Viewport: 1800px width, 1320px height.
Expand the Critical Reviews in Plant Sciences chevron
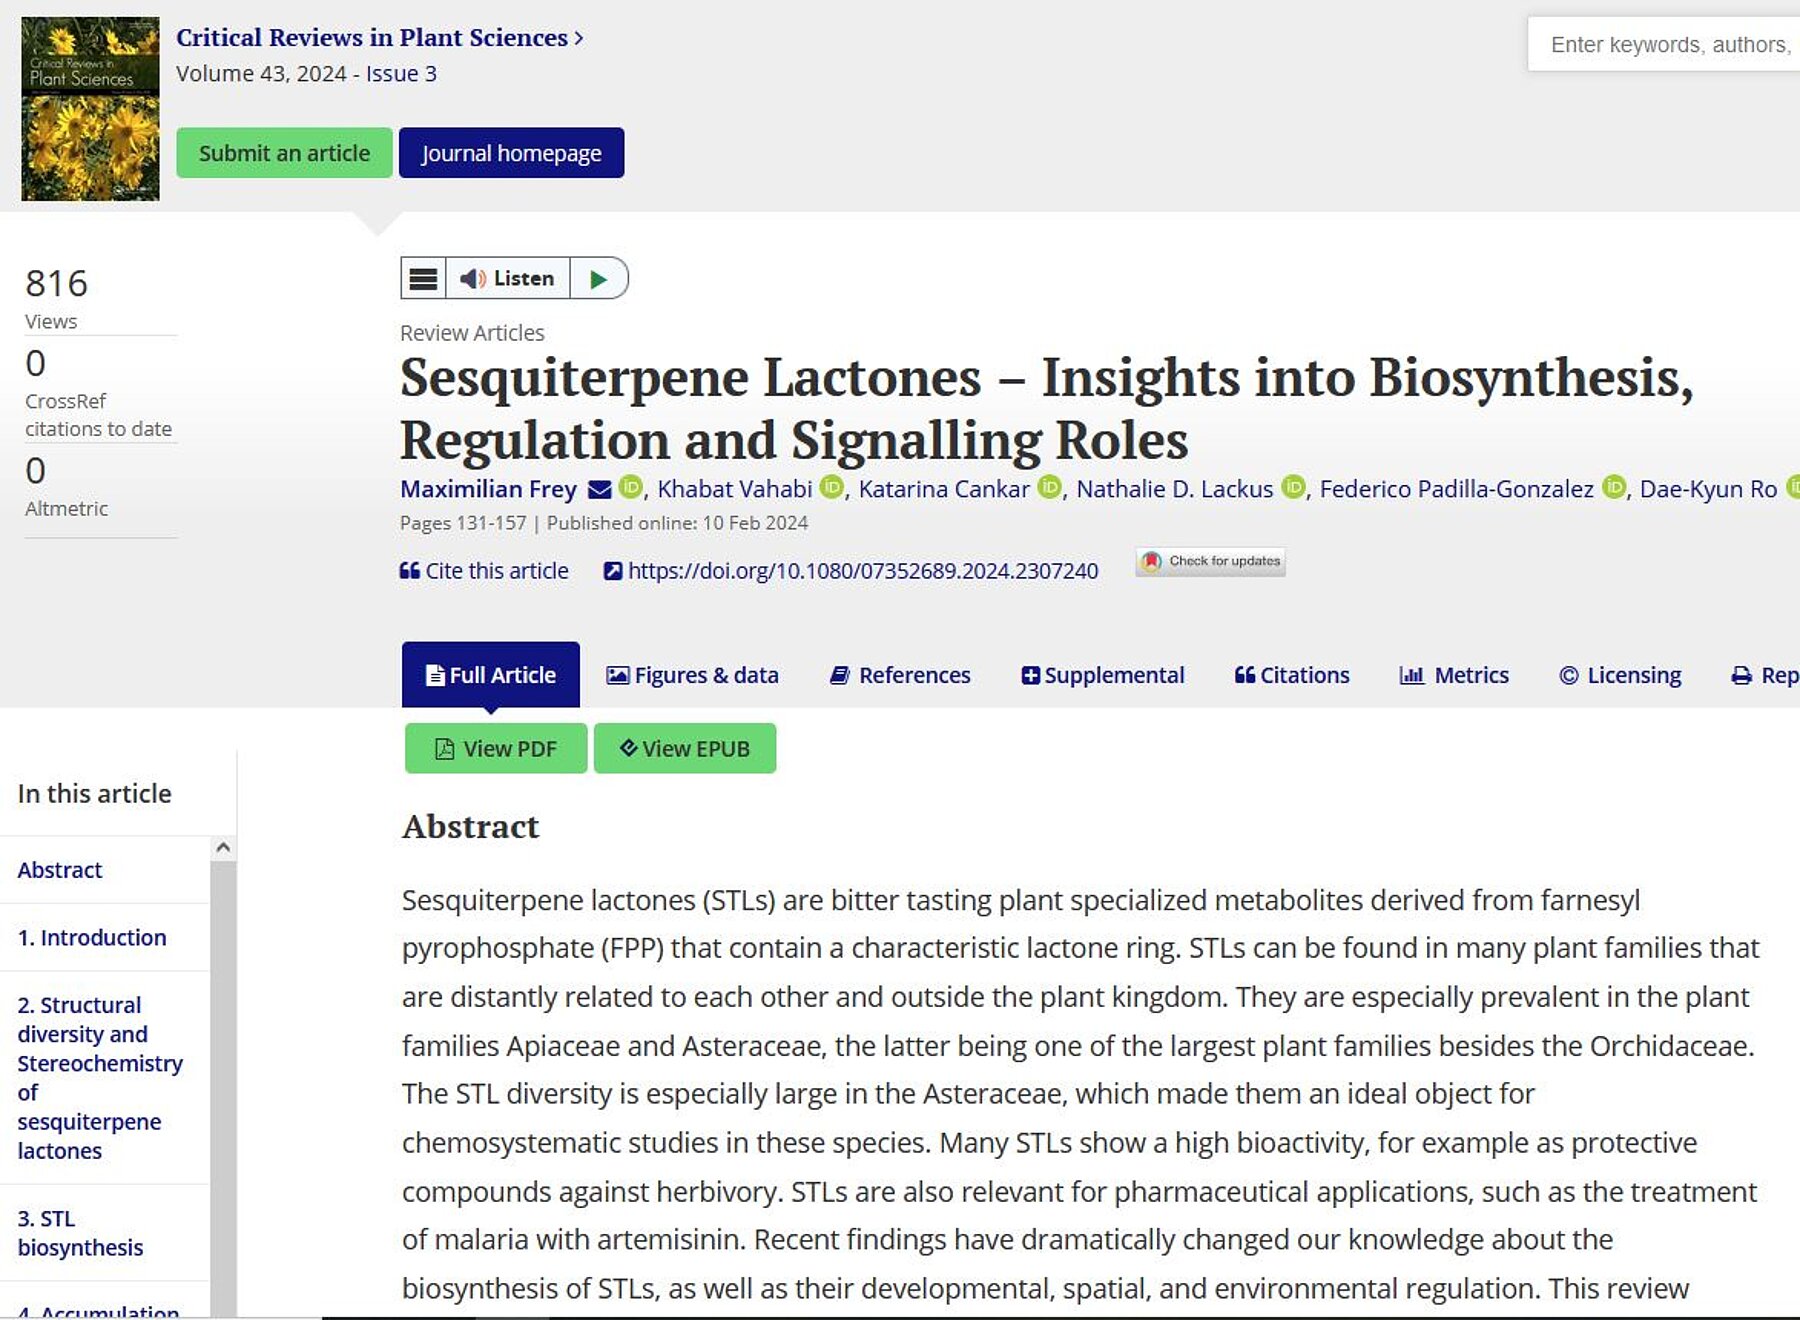coord(579,38)
